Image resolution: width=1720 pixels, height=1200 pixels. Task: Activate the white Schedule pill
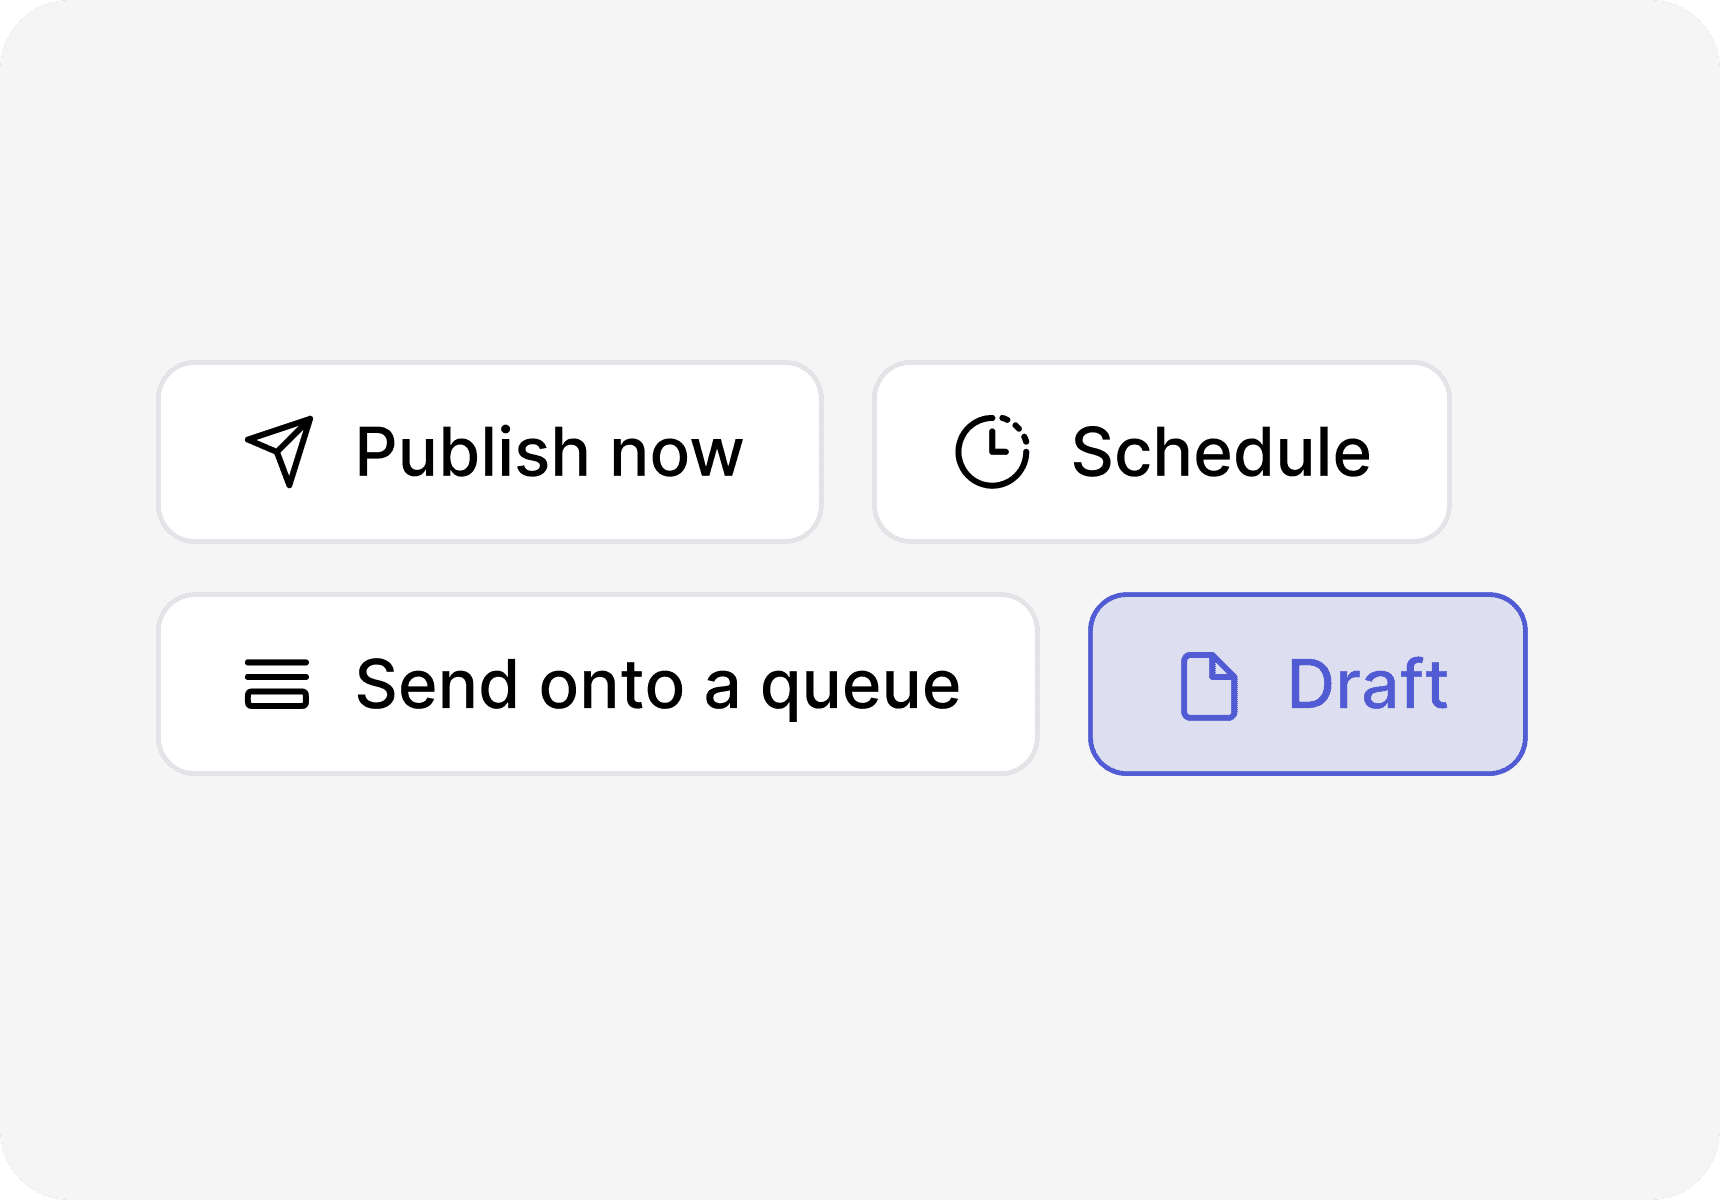click(x=1162, y=452)
